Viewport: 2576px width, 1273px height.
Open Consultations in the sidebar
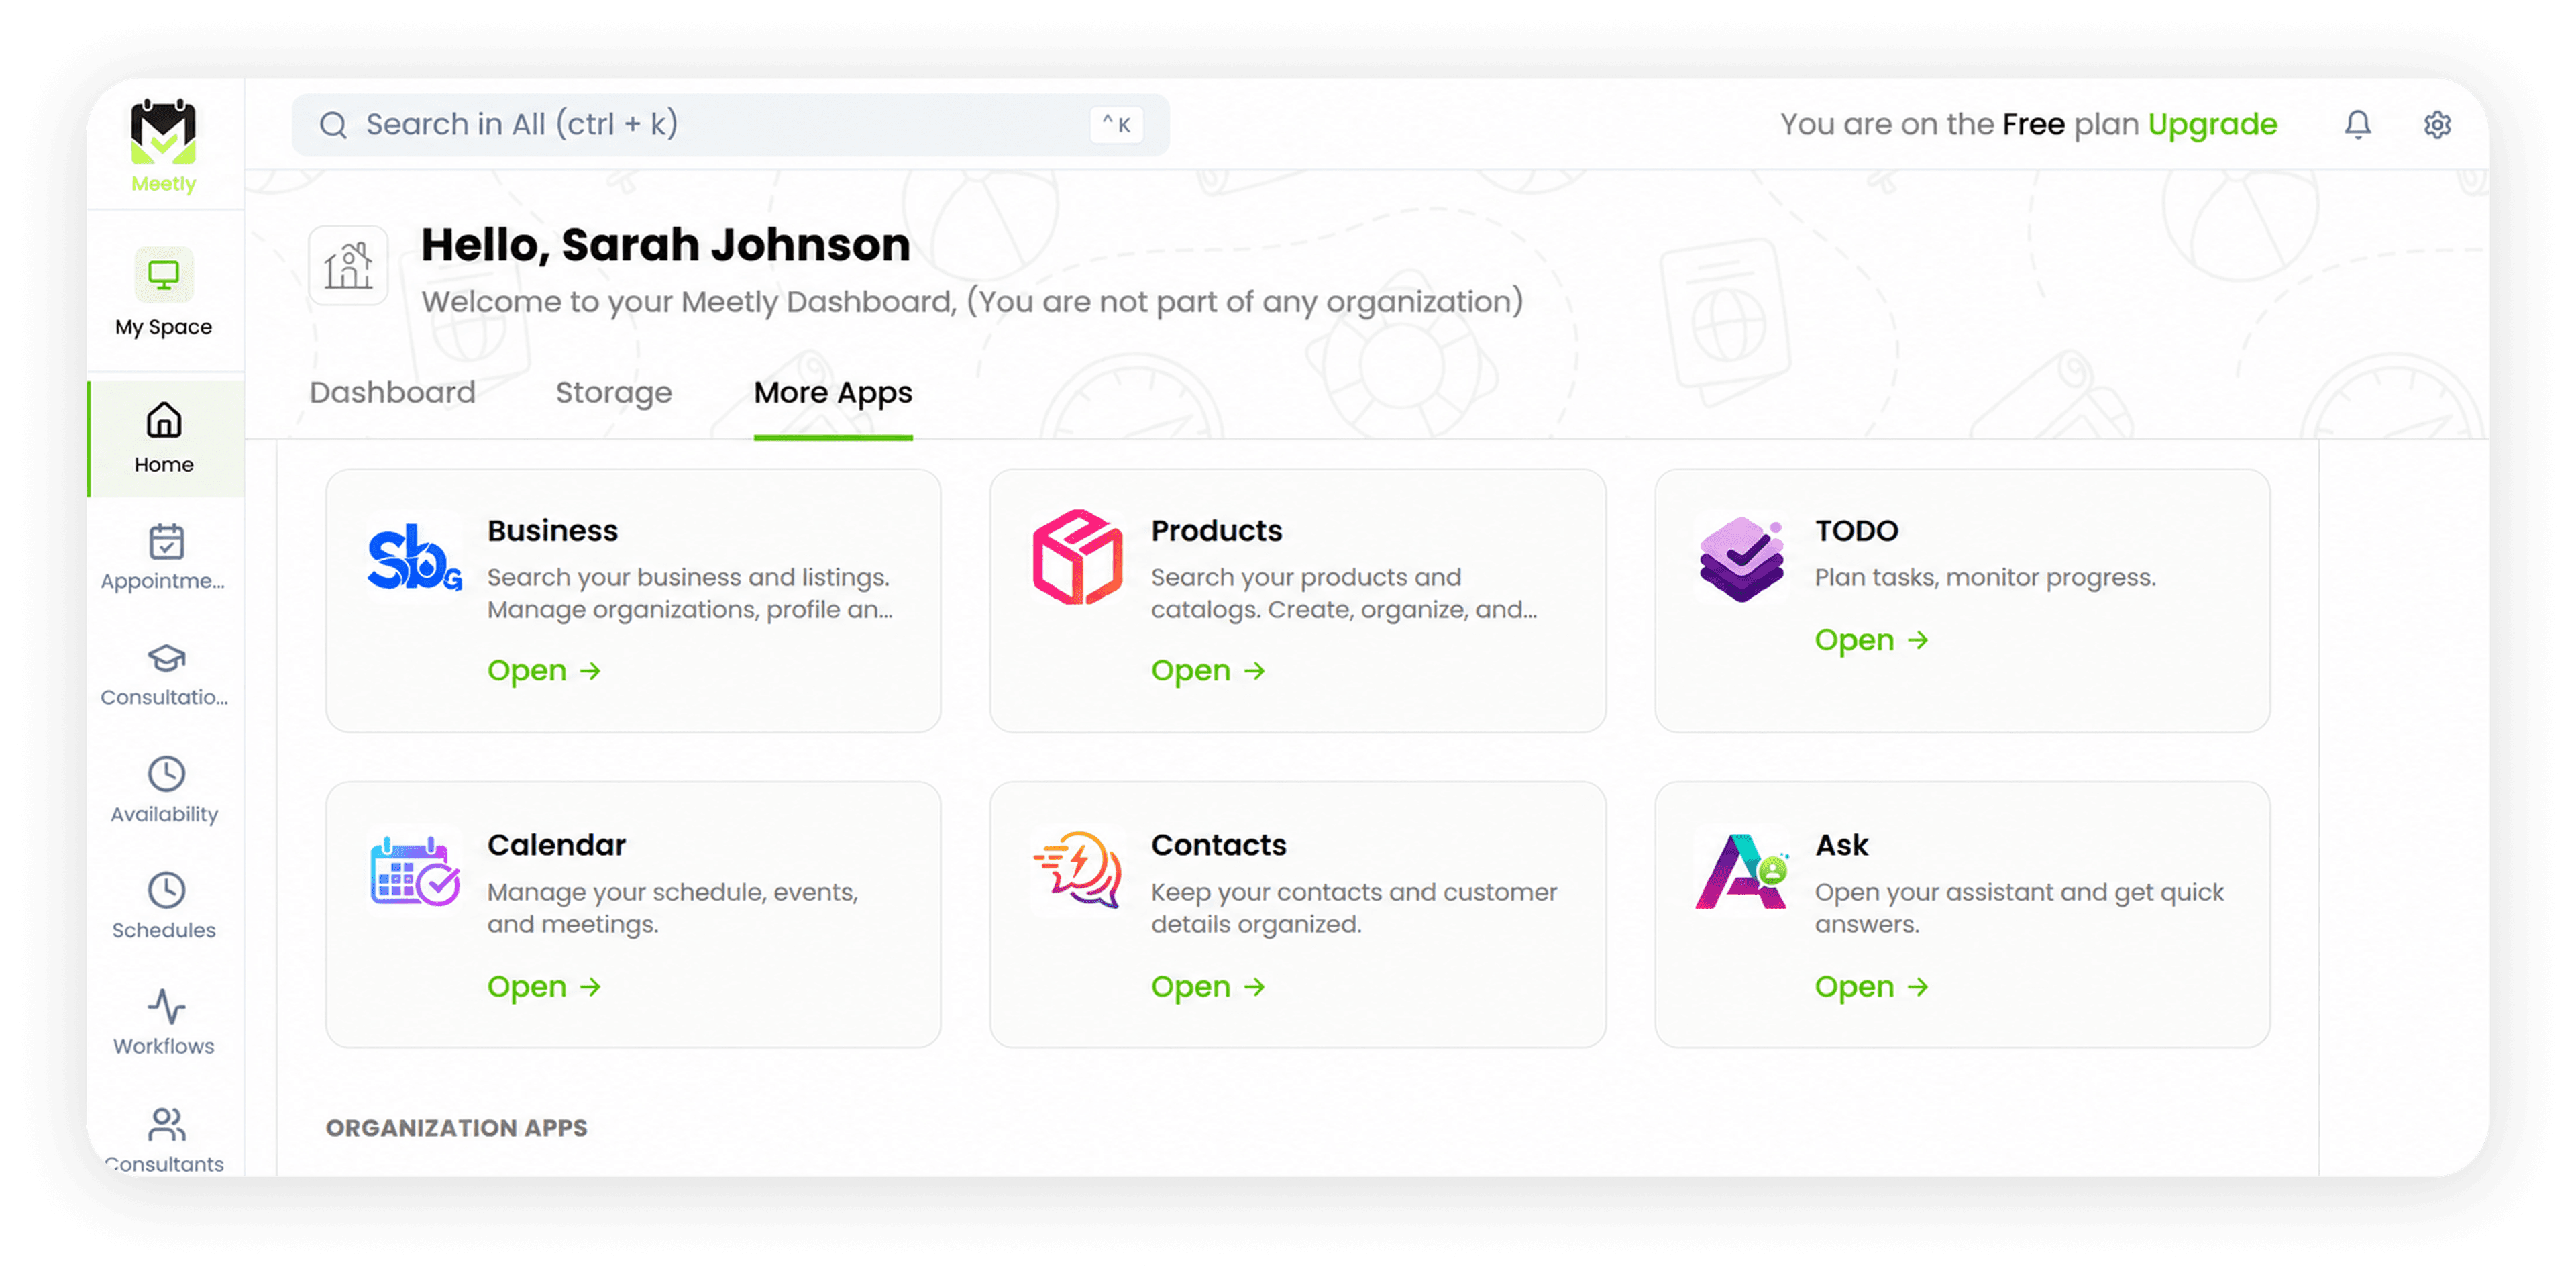click(164, 674)
